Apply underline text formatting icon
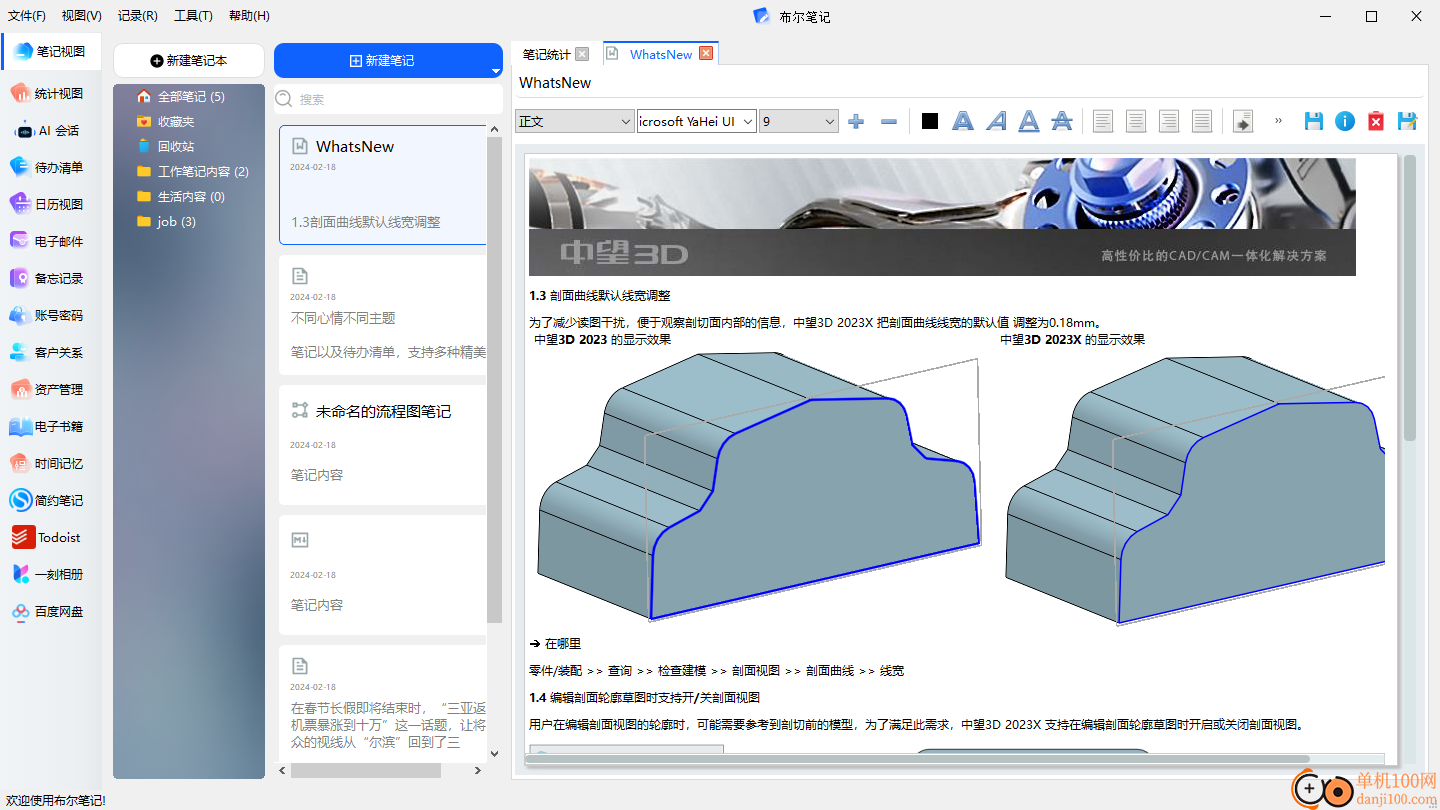1440x810 pixels. [1029, 121]
